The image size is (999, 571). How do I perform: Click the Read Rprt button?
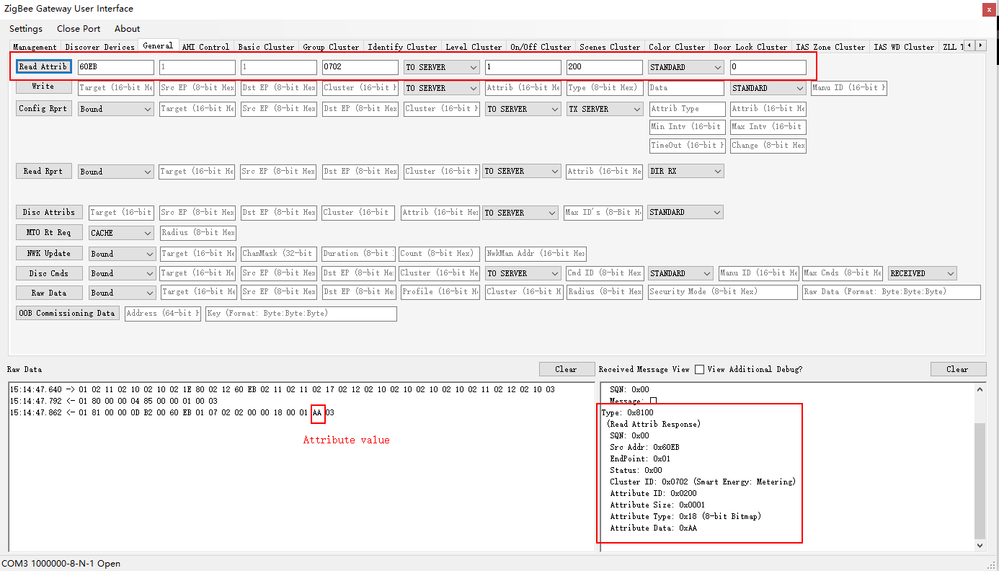(x=43, y=171)
